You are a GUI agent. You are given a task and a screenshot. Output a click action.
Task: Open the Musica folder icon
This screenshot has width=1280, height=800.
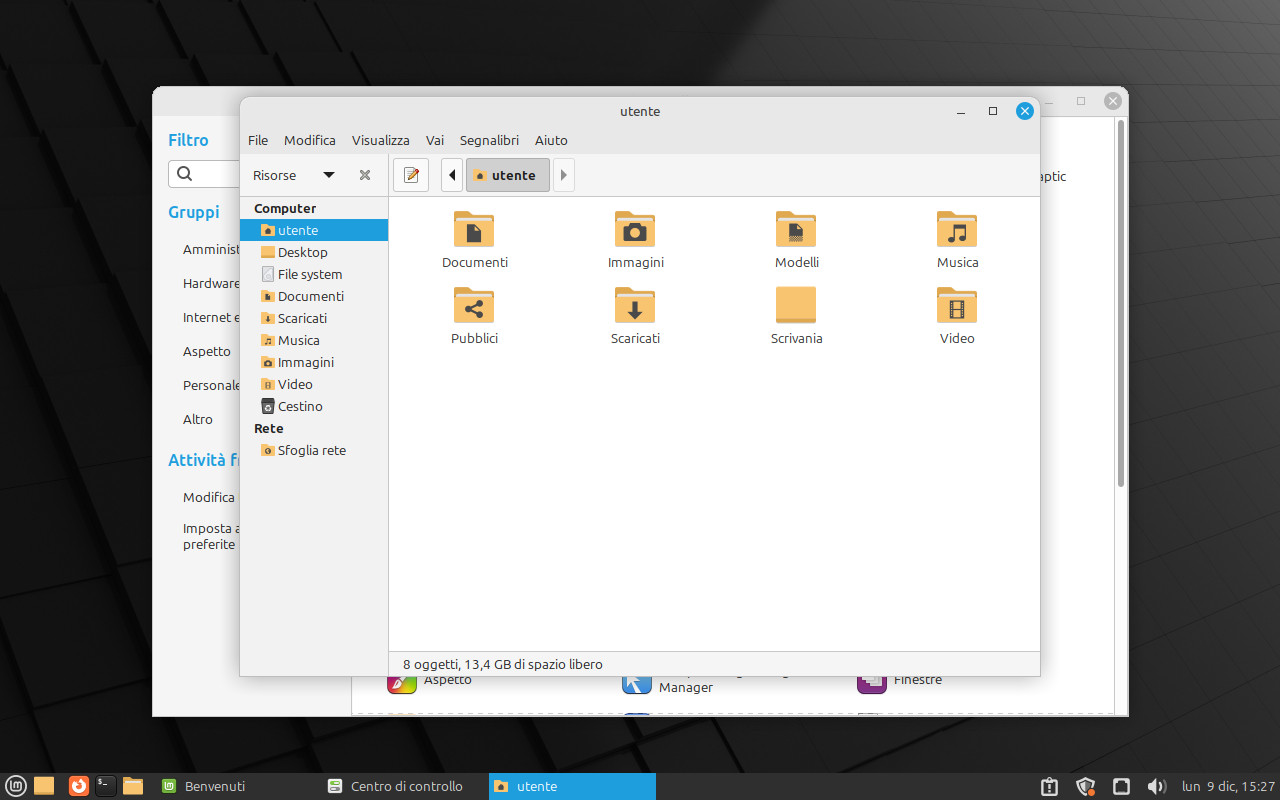(957, 230)
